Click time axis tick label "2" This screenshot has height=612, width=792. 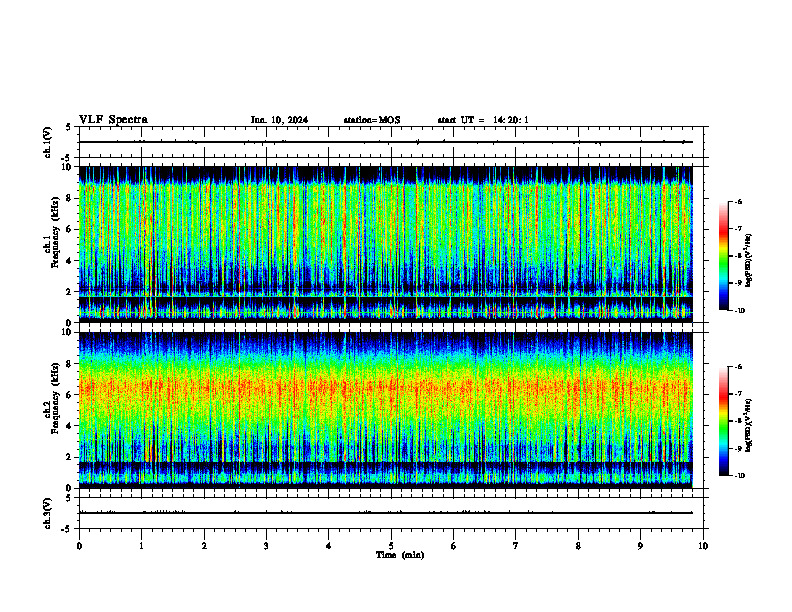coord(204,546)
